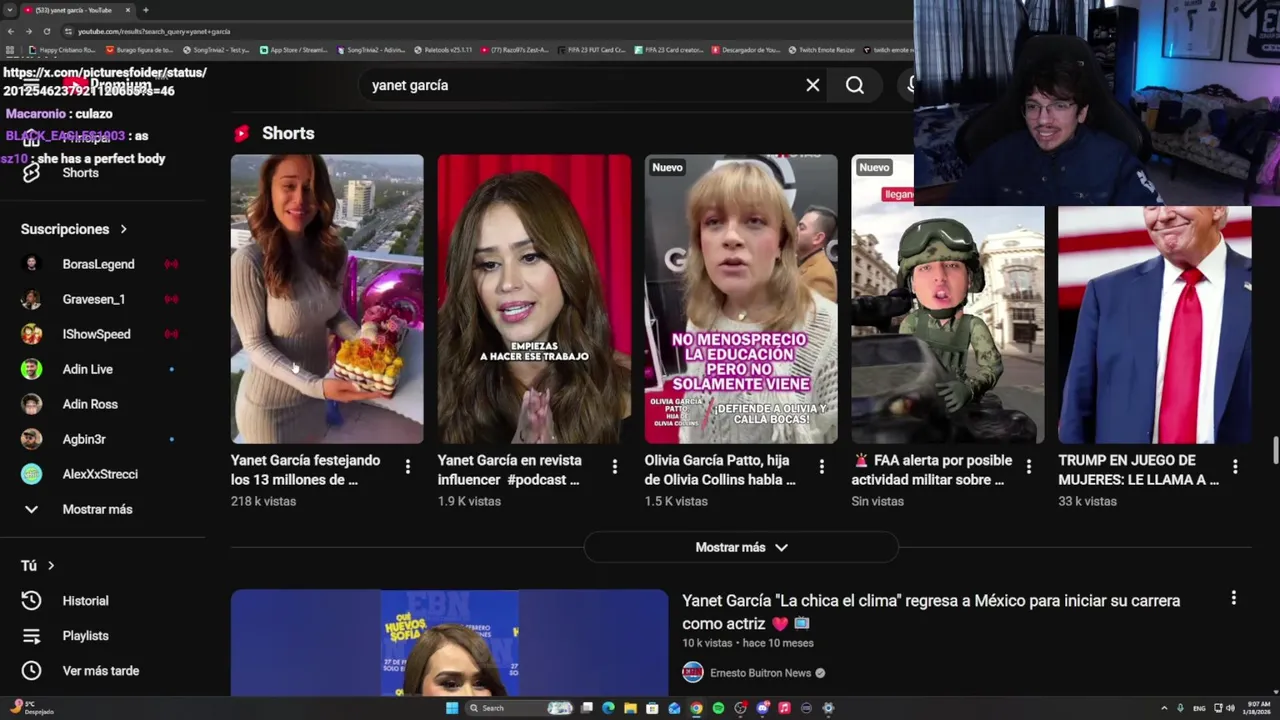Click the Historial clock icon
This screenshot has width=1280, height=720.
pyautogui.click(x=32, y=601)
